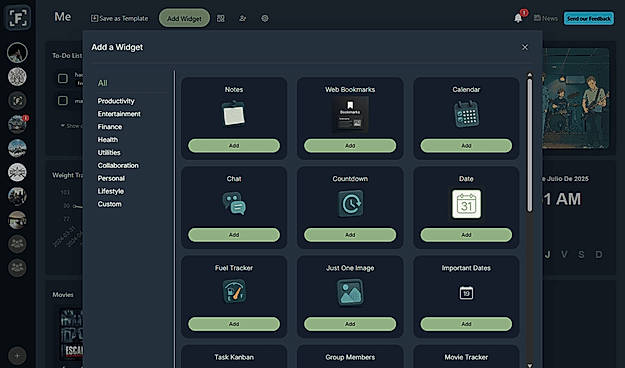
Task: Add the Just One Image widget
Action: 350,324
